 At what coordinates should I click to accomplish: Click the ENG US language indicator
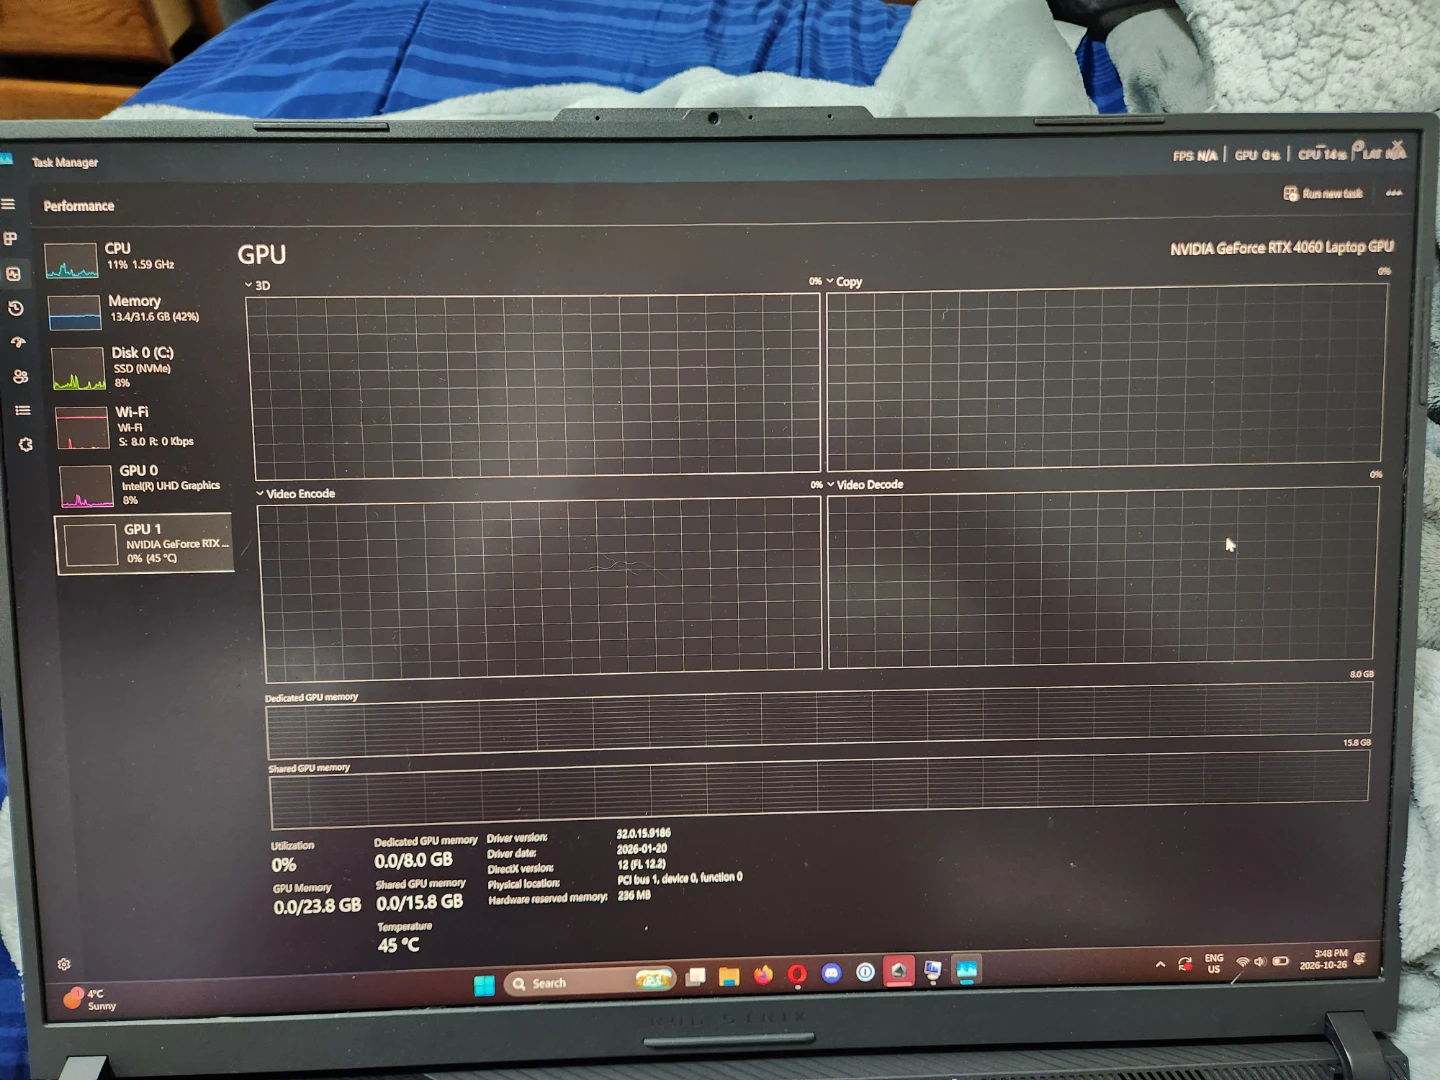pyautogui.click(x=1214, y=963)
